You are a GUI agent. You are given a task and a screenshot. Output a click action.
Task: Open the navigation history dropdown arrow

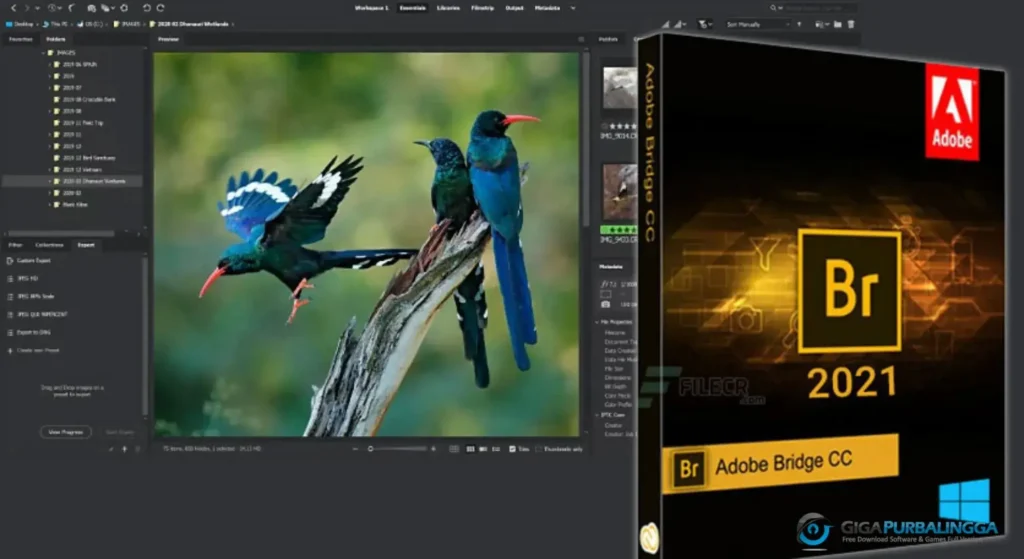[x=37, y=8]
